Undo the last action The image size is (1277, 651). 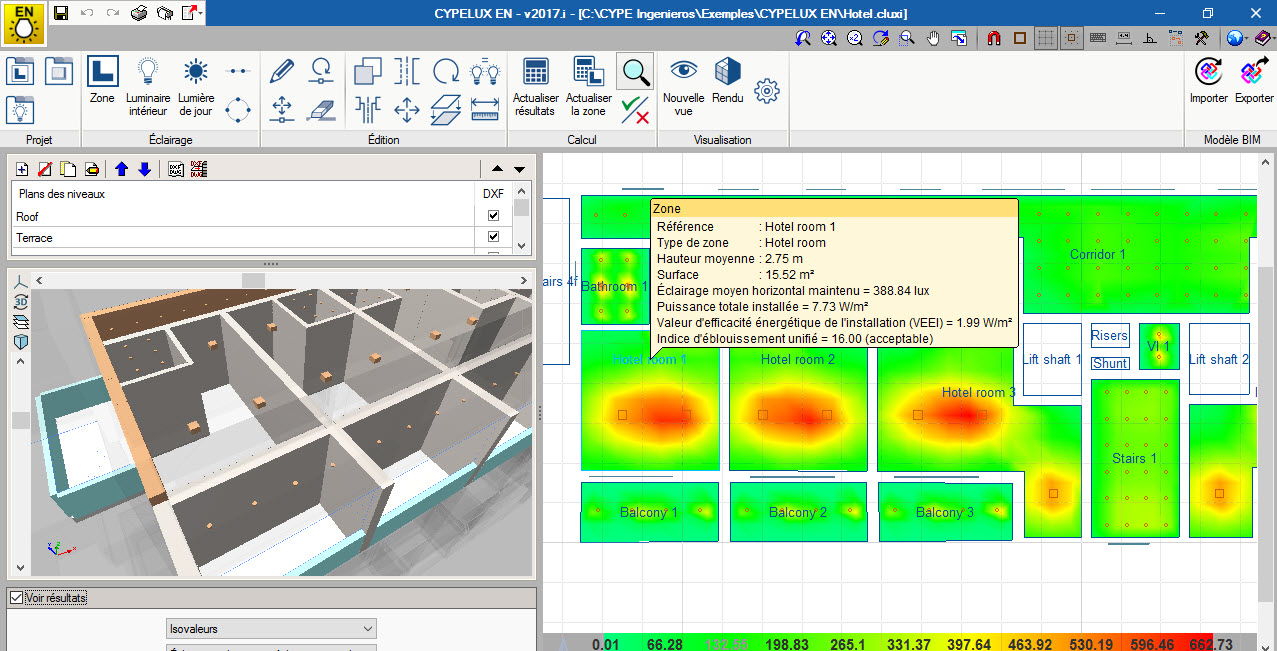87,13
